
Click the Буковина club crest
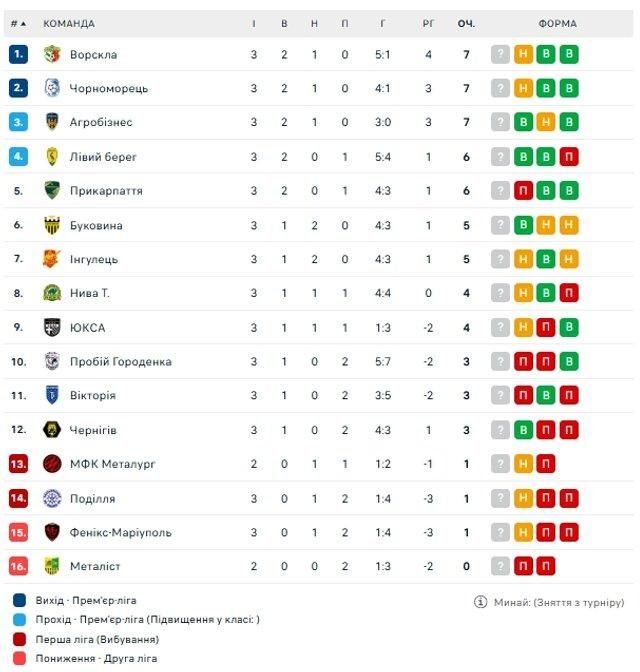click(52, 226)
